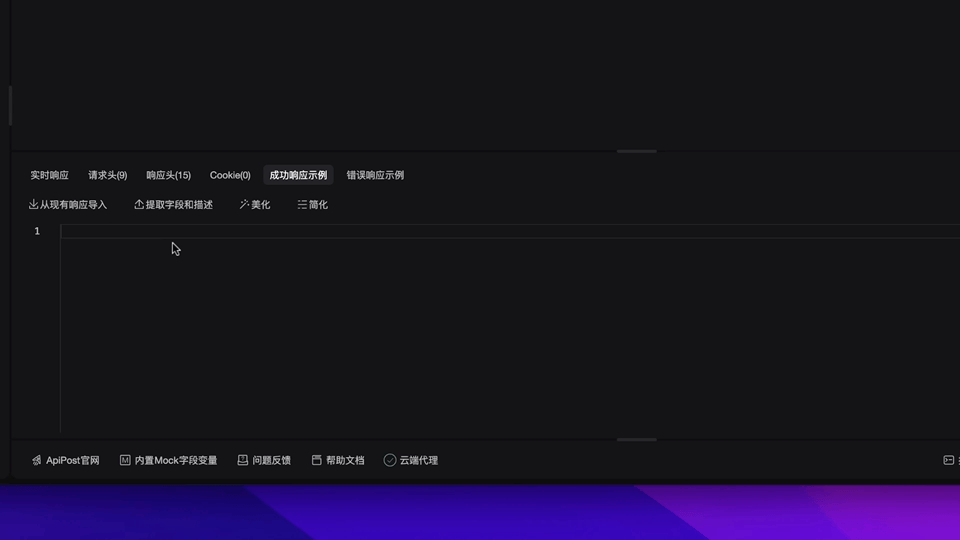This screenshot has height=540, width=960.
Task: Click the resize handle above the response tabs
Action: [637, 151]
